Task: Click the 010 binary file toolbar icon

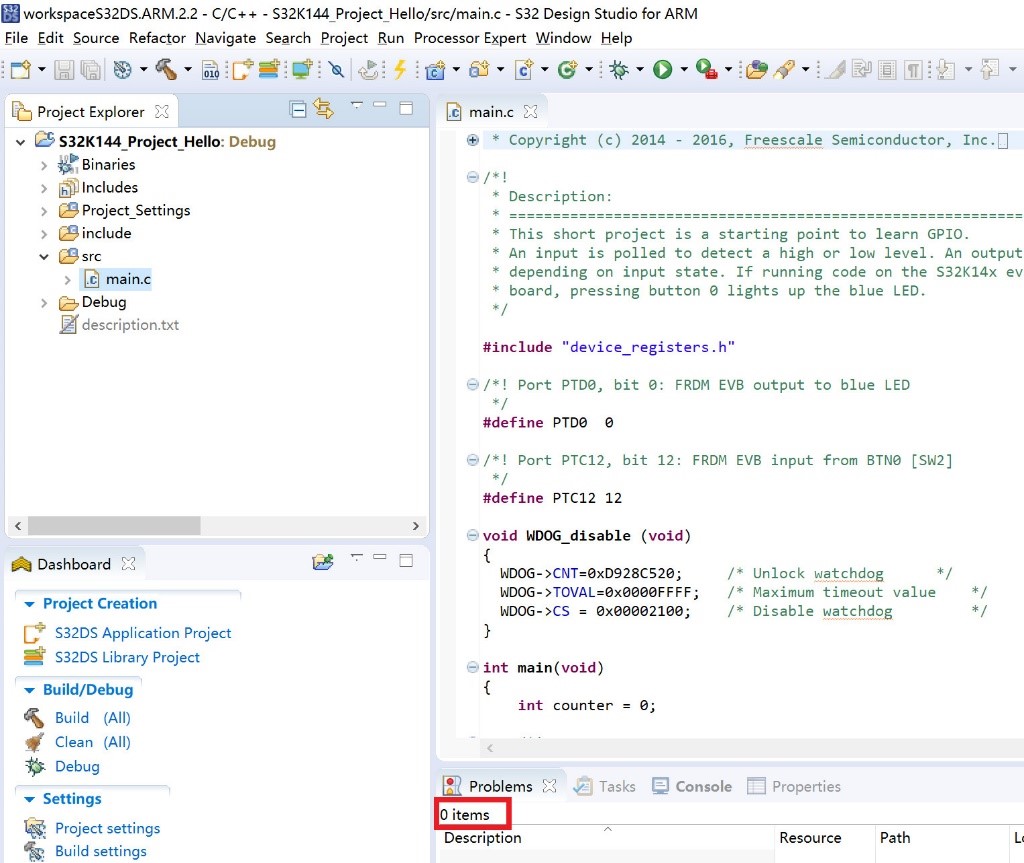Action: 210,69
